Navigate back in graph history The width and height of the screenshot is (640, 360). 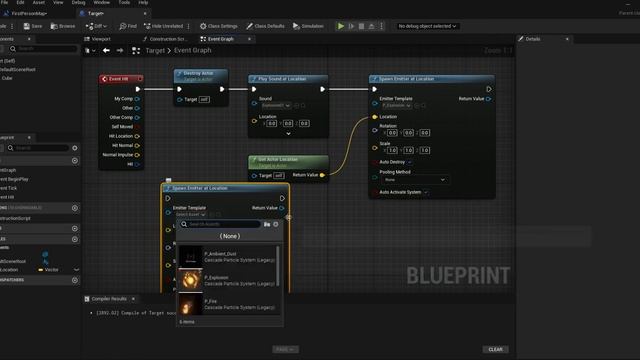tap(106, 51)
